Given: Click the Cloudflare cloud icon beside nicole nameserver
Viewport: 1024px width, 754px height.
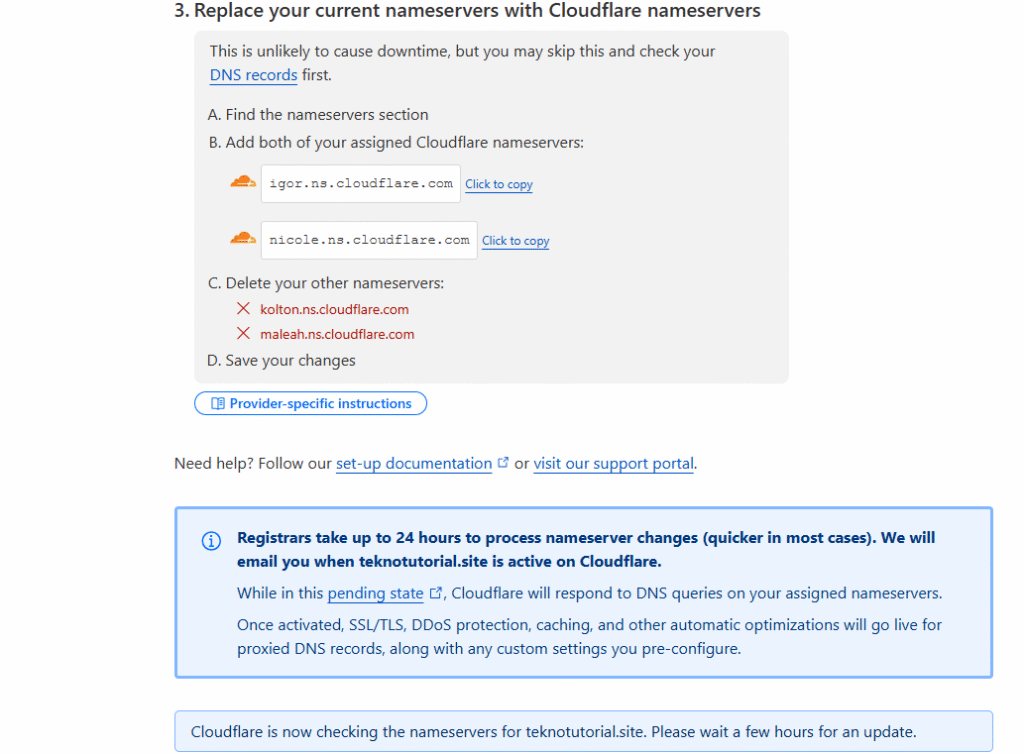Looking at the screenshot, I should 243,238.
